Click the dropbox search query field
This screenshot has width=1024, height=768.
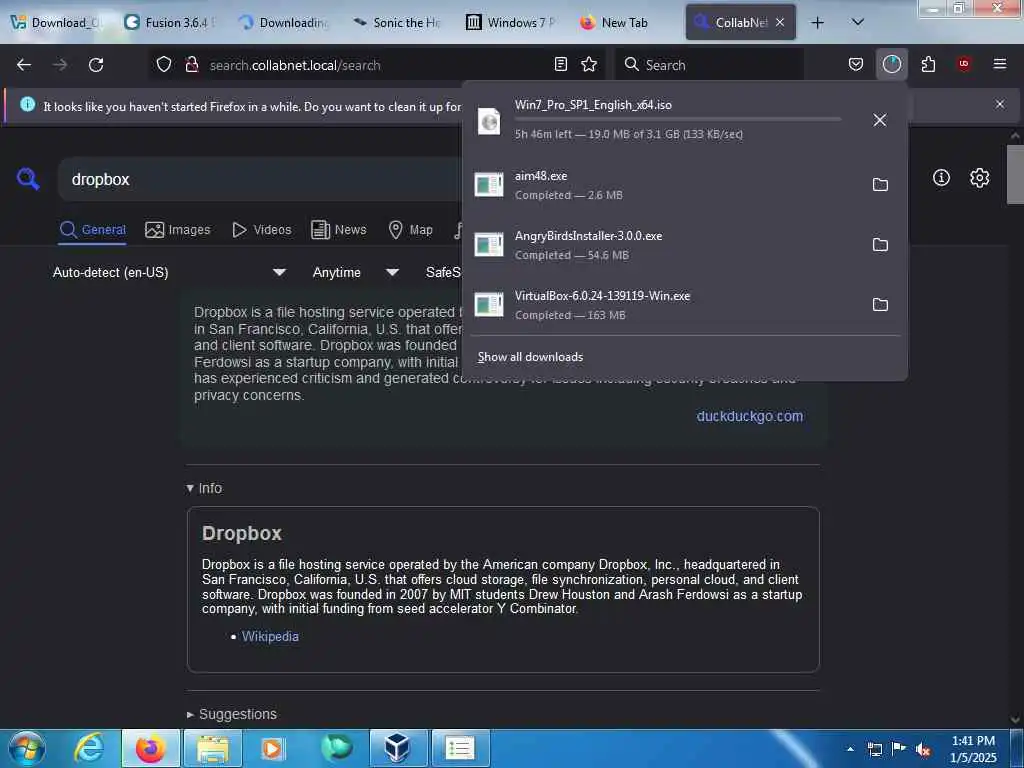tap(261, 180)
